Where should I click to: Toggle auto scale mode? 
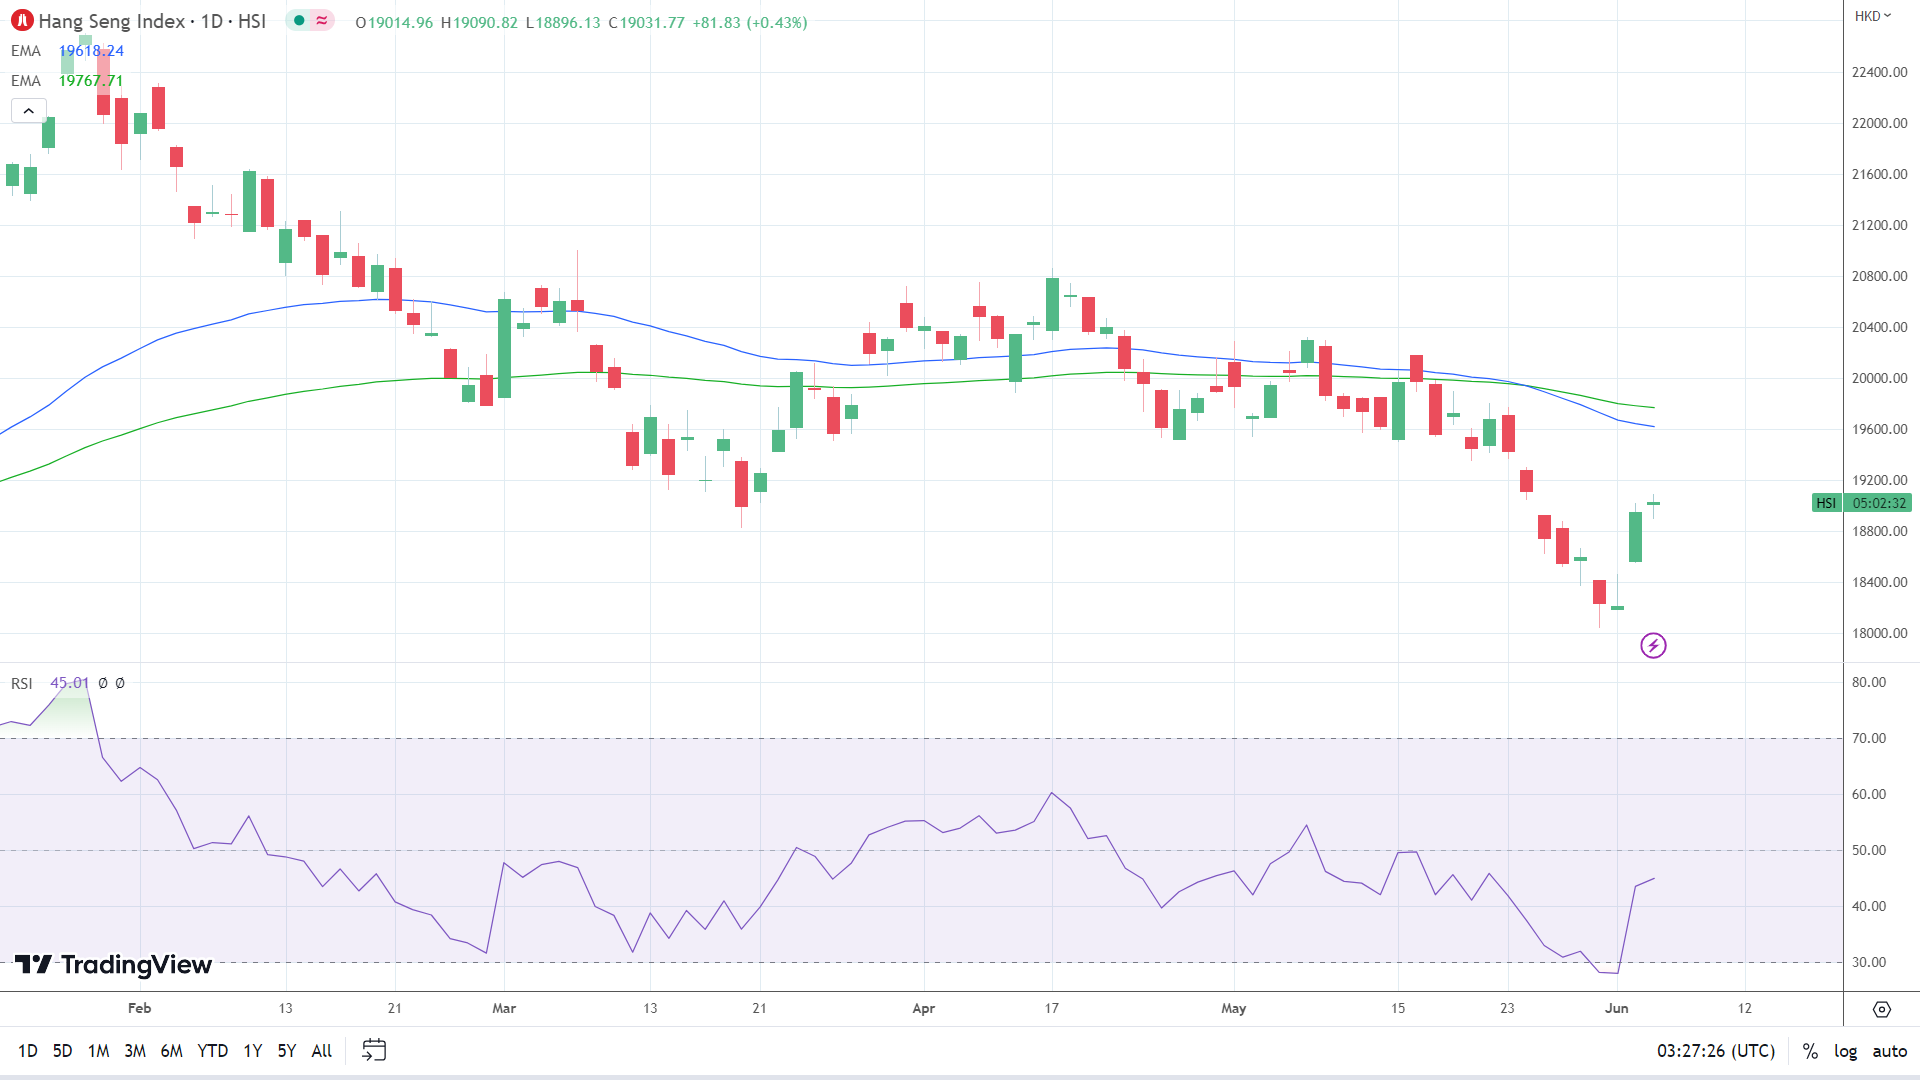click(1889, 1051)
